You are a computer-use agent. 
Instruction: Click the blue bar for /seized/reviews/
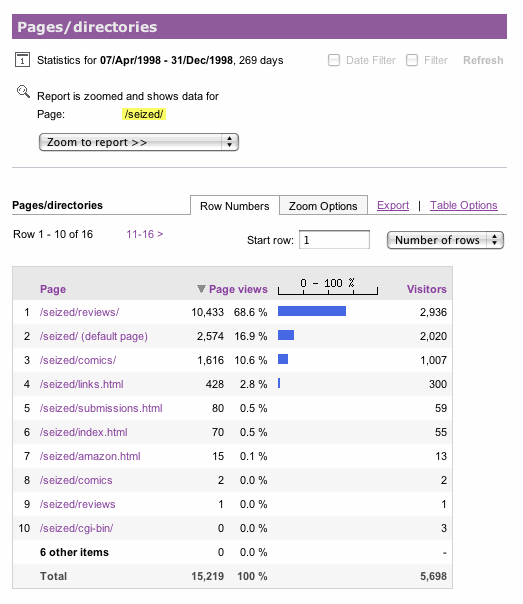pos(312,311)
